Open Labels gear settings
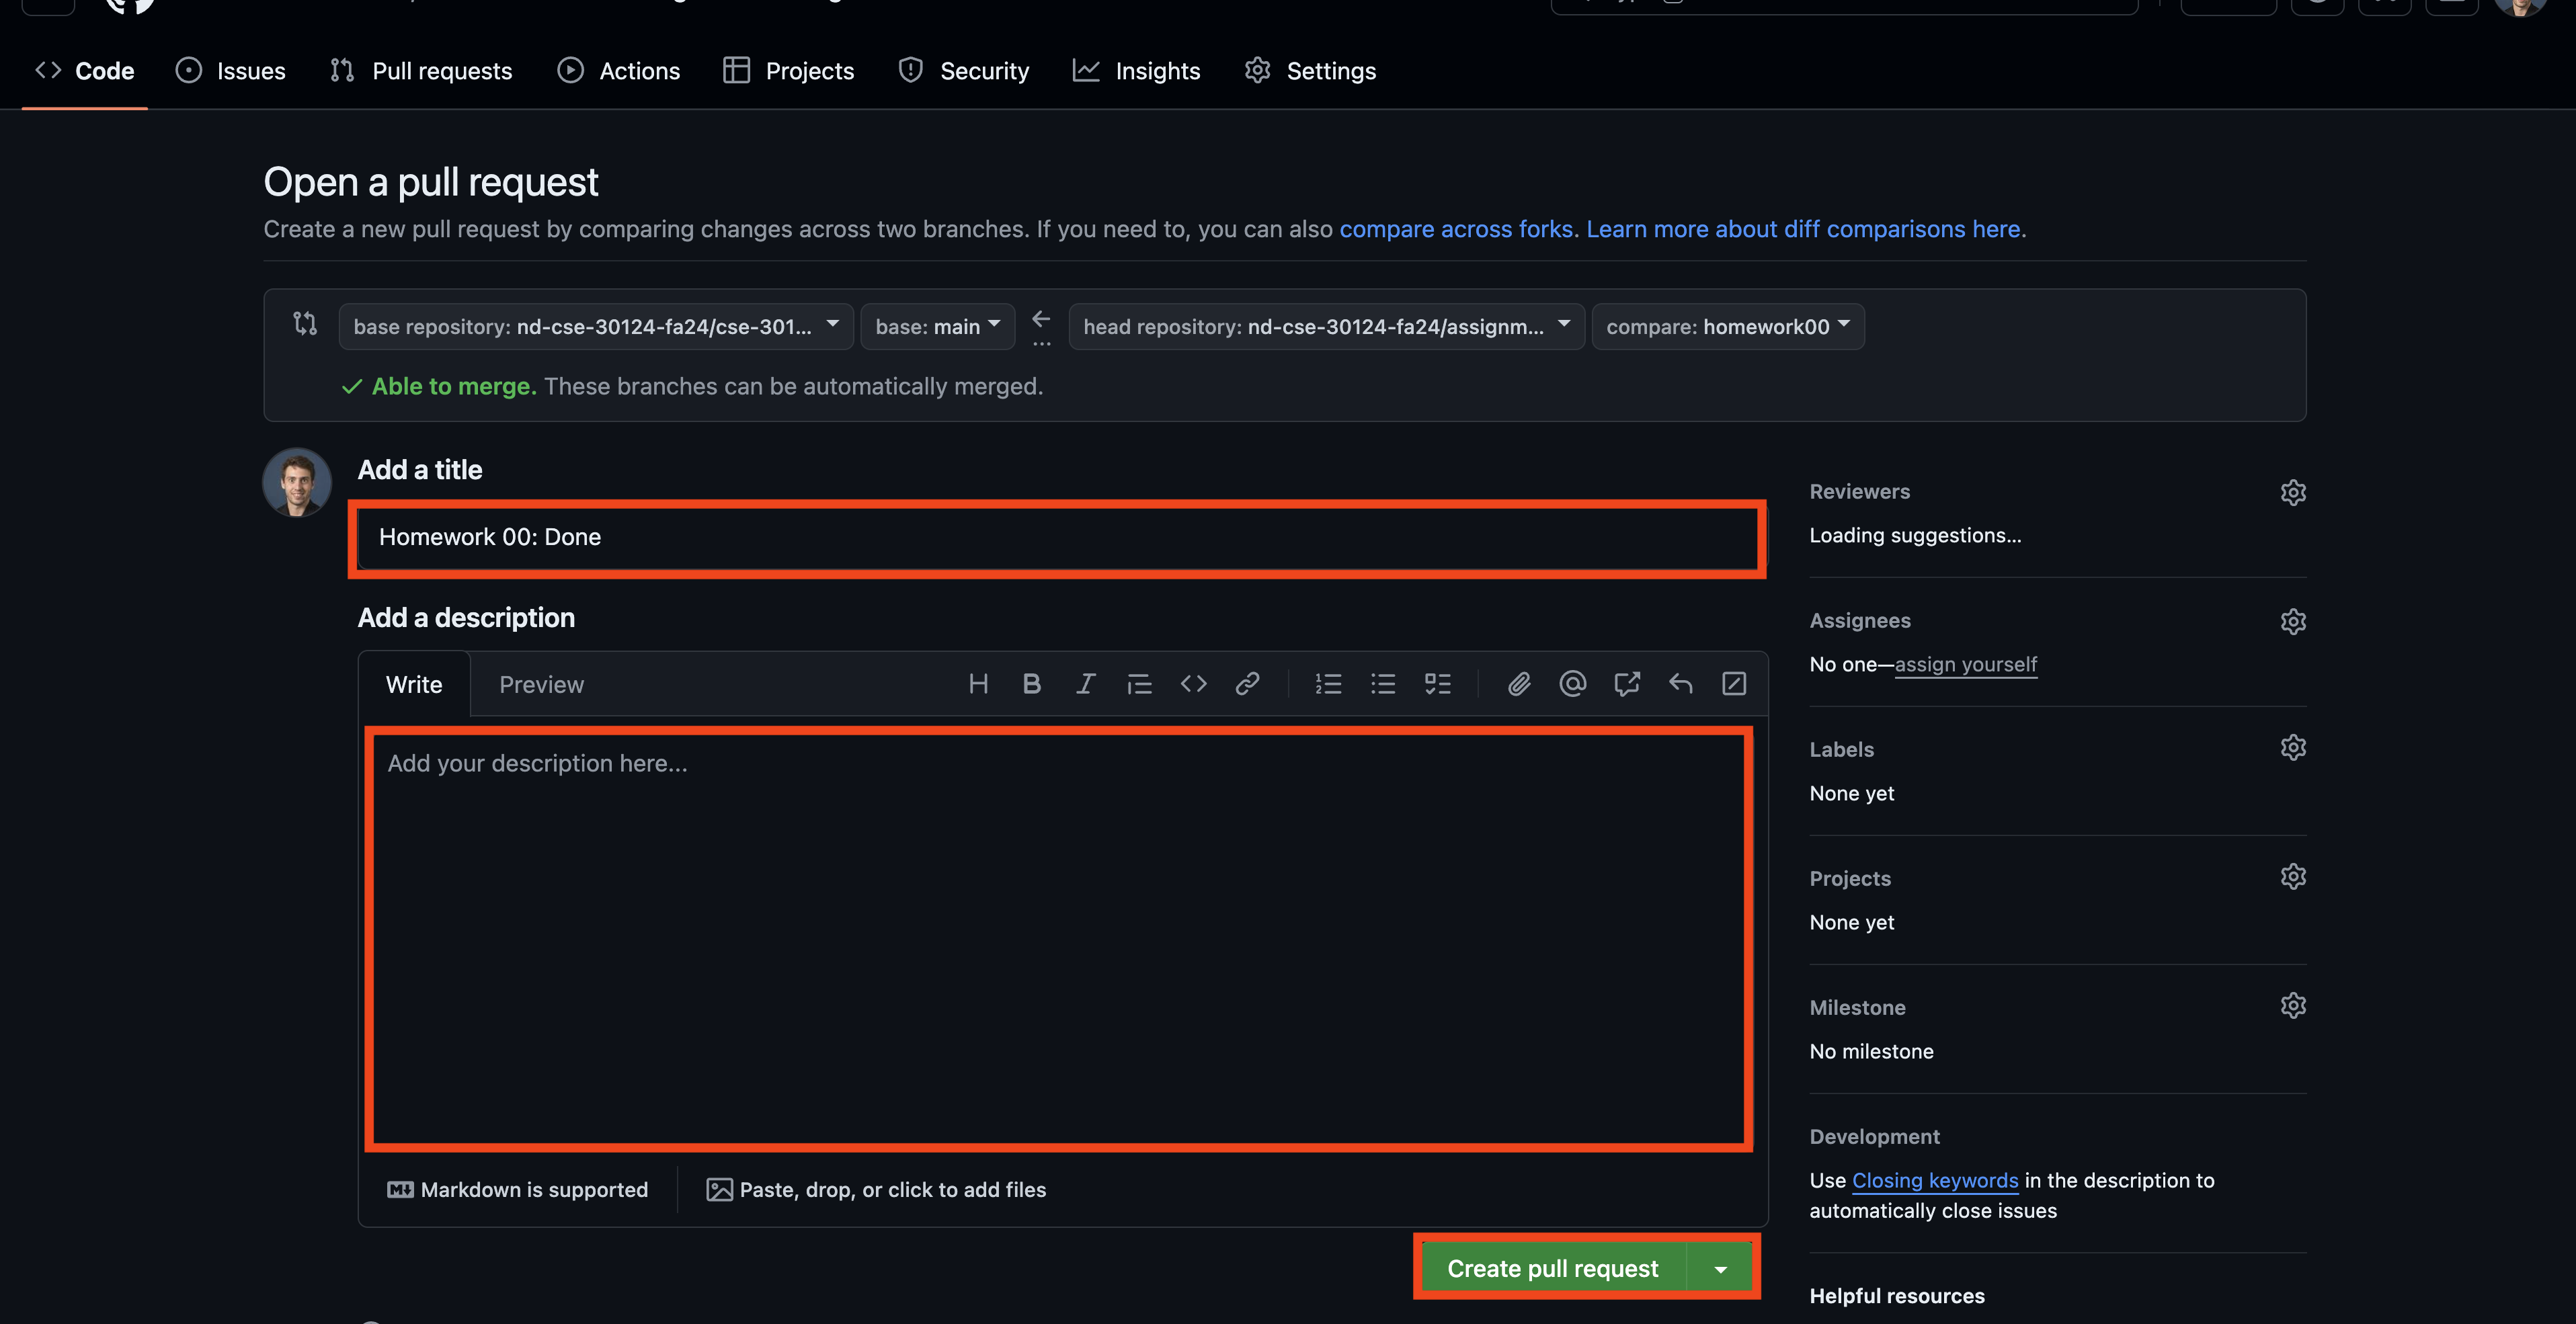Screen dimensions: 2576x1324 point(2292,748)
